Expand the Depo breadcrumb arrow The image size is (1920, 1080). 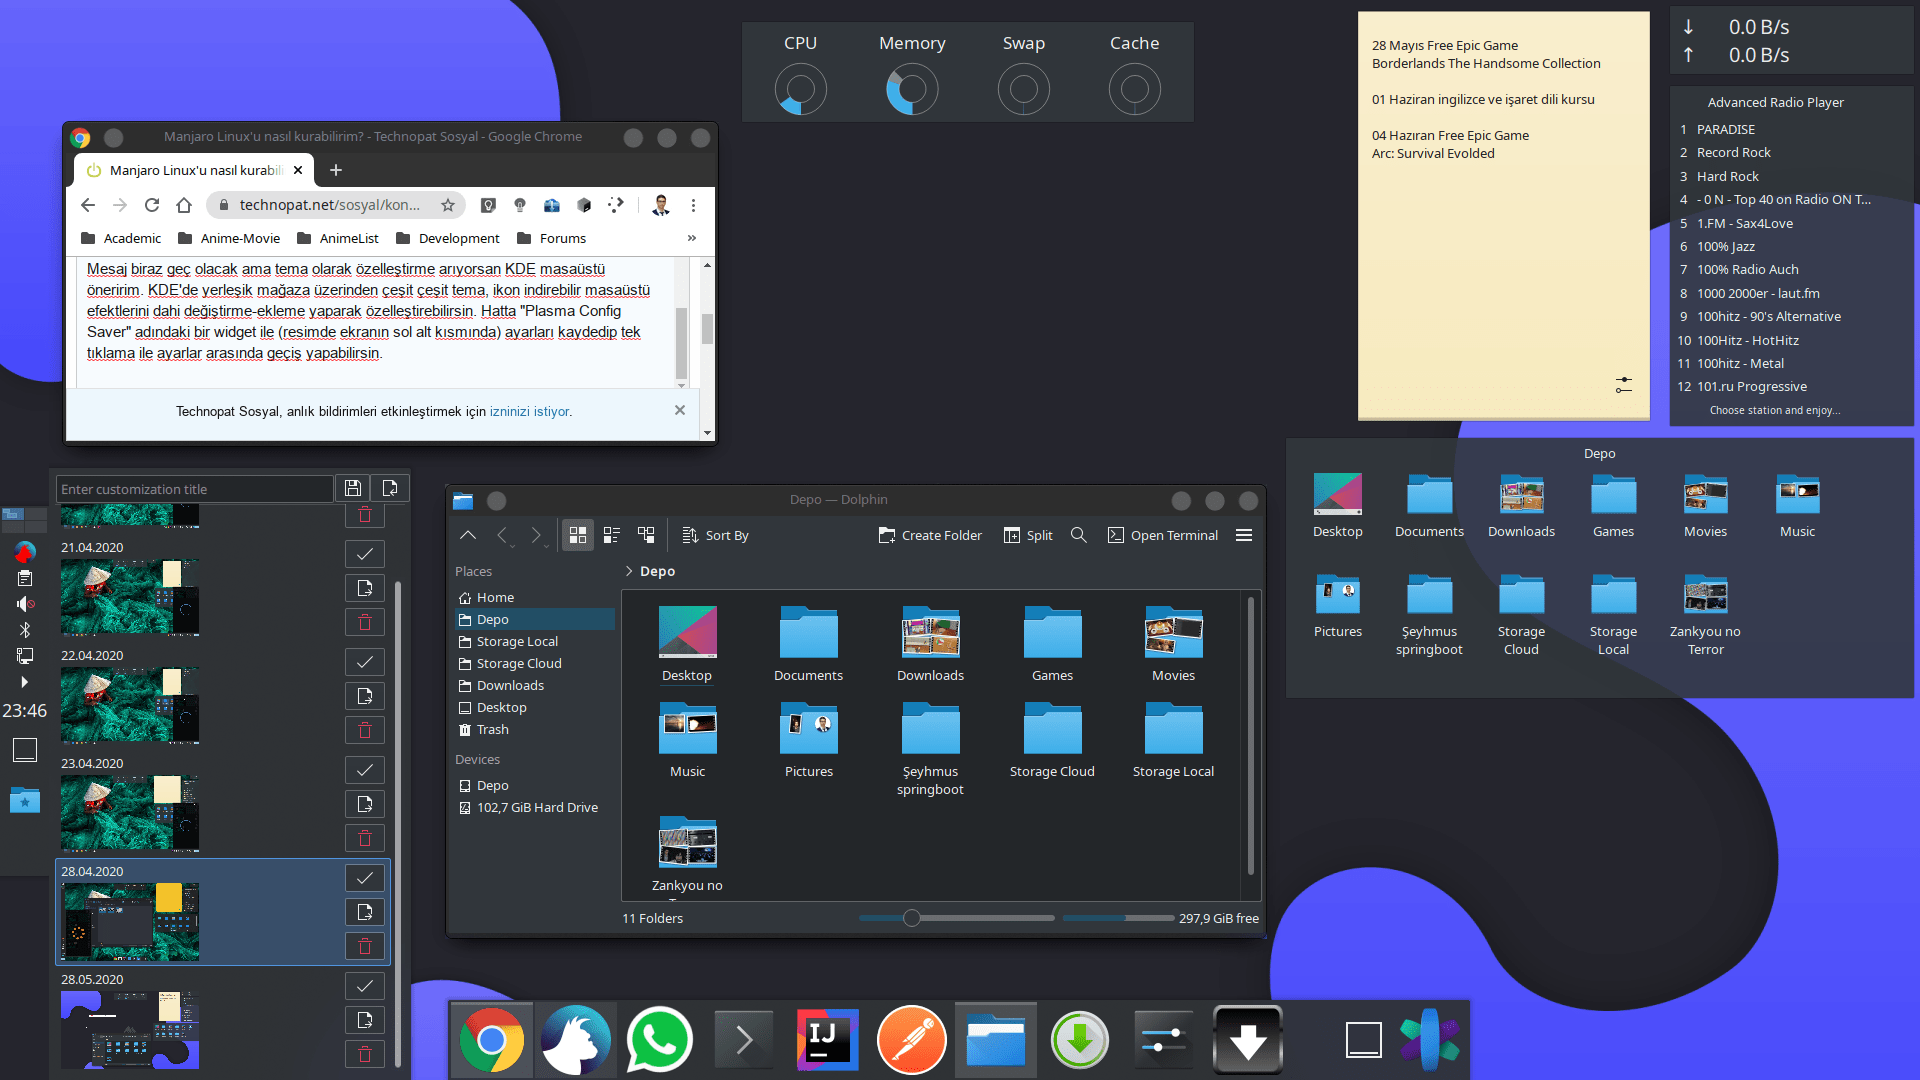coord(629,571)
